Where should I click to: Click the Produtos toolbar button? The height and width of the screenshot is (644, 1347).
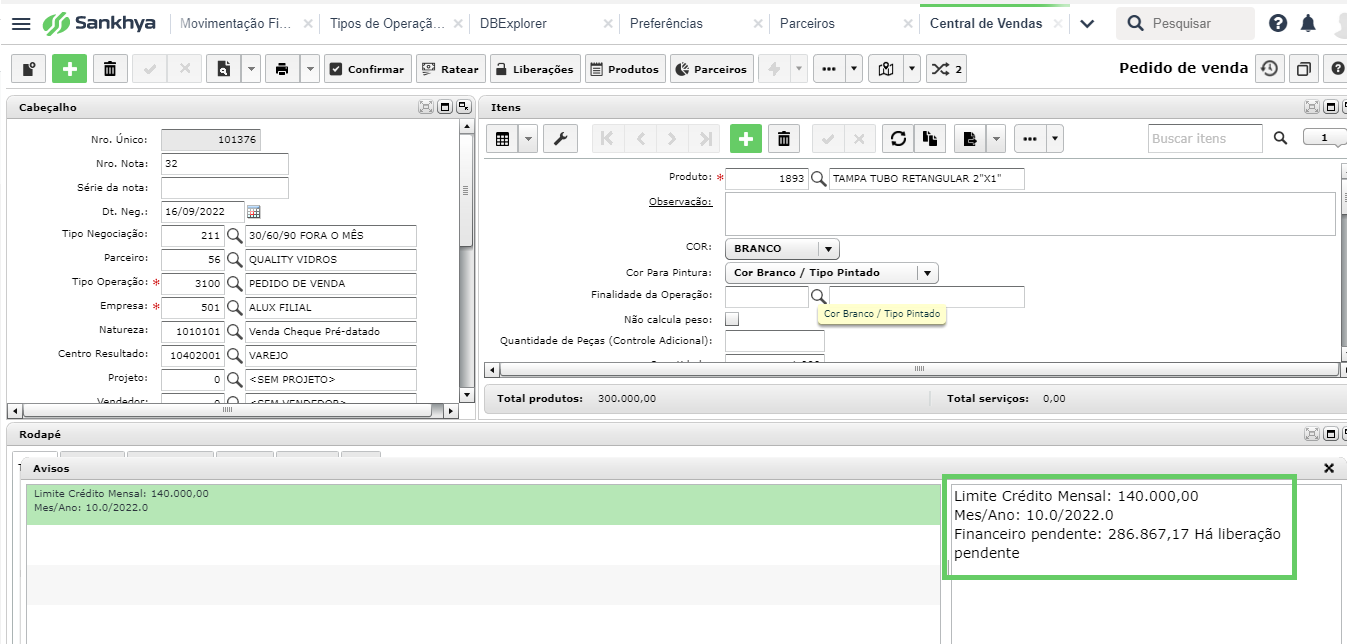tap(625, 69)
